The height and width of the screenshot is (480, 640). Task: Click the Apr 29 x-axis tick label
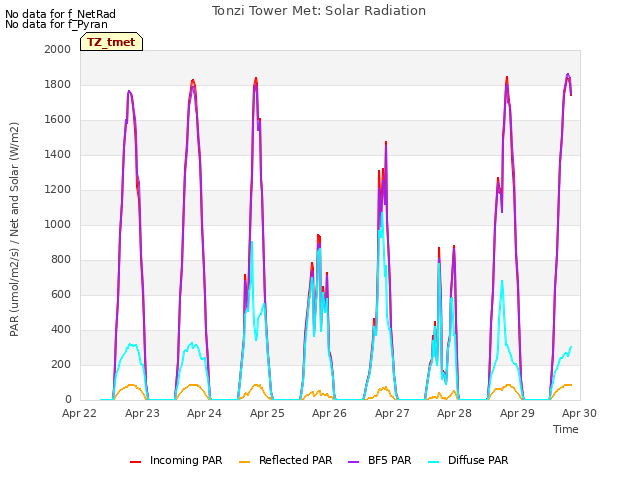(517, 413)
